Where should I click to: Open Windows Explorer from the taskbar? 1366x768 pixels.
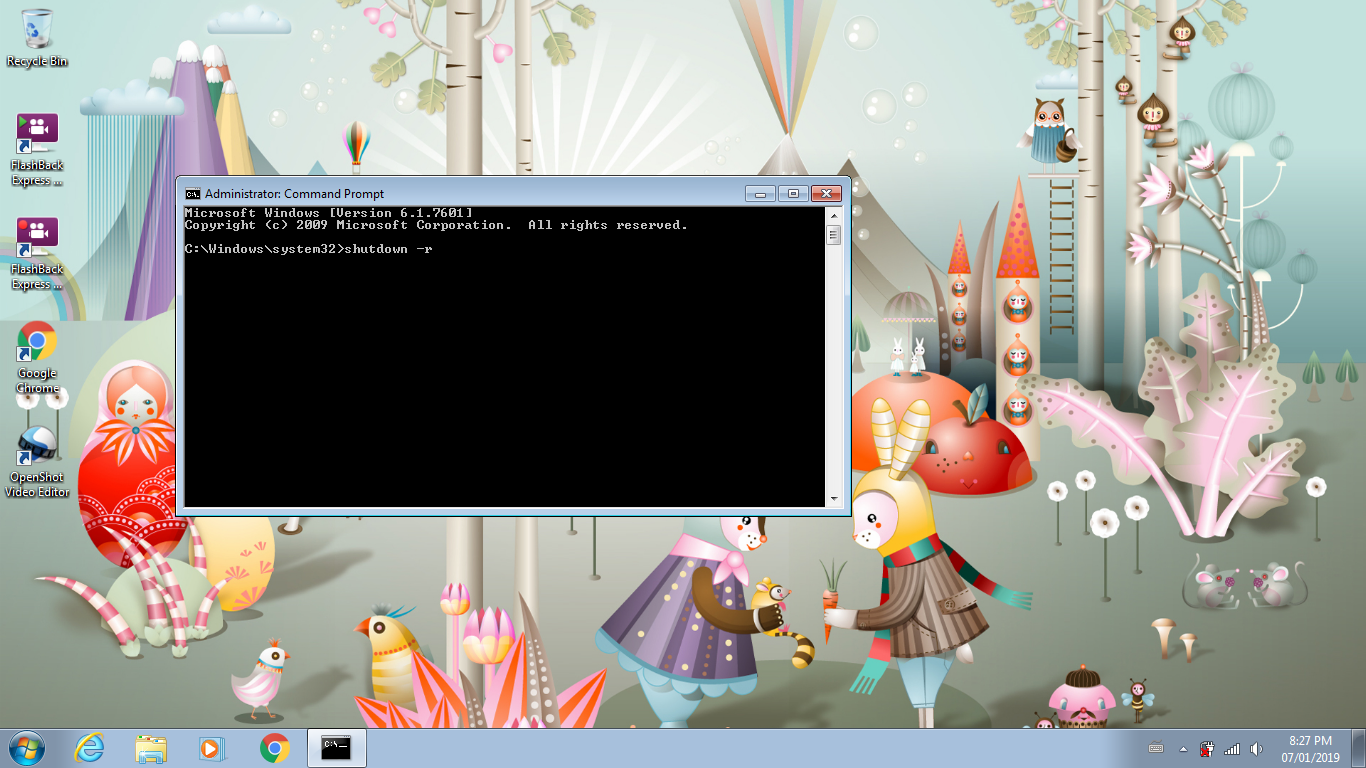[150, 748]
